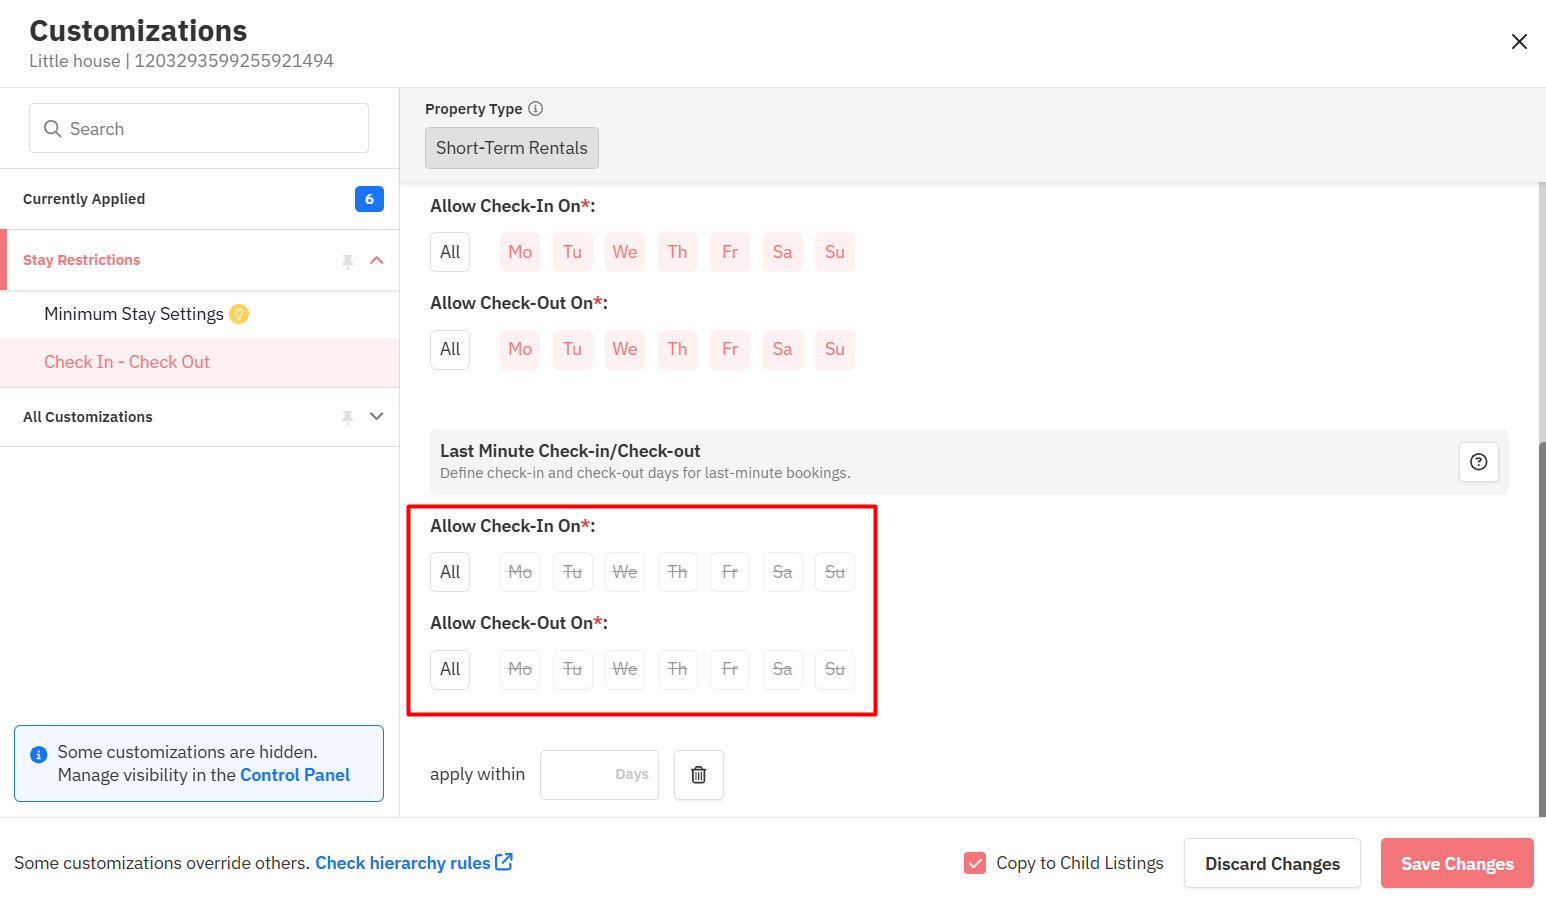The height and width of the screenshot is (905, 1546).
Task: Click the Currently Applied count badge 6
Action: pyautogui.click(x=369, y=199)
